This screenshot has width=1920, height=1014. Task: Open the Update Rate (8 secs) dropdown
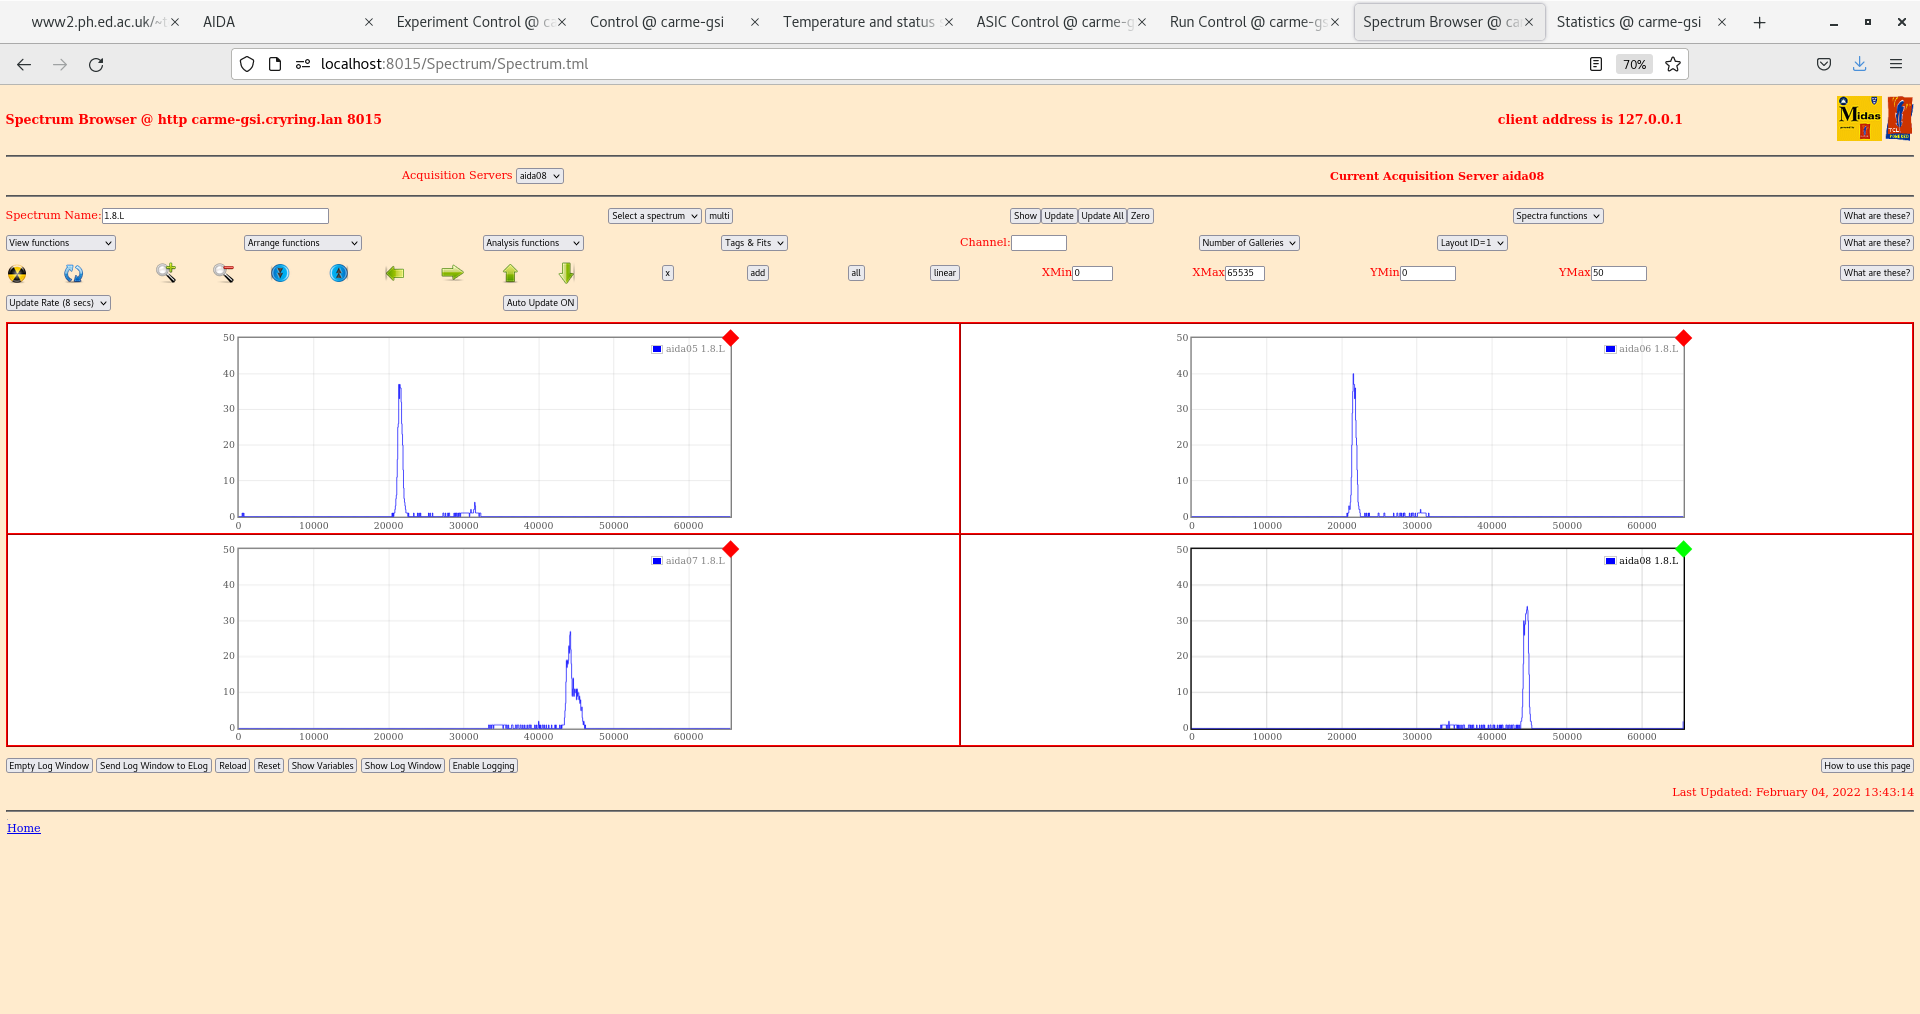(x=58, y=303)
